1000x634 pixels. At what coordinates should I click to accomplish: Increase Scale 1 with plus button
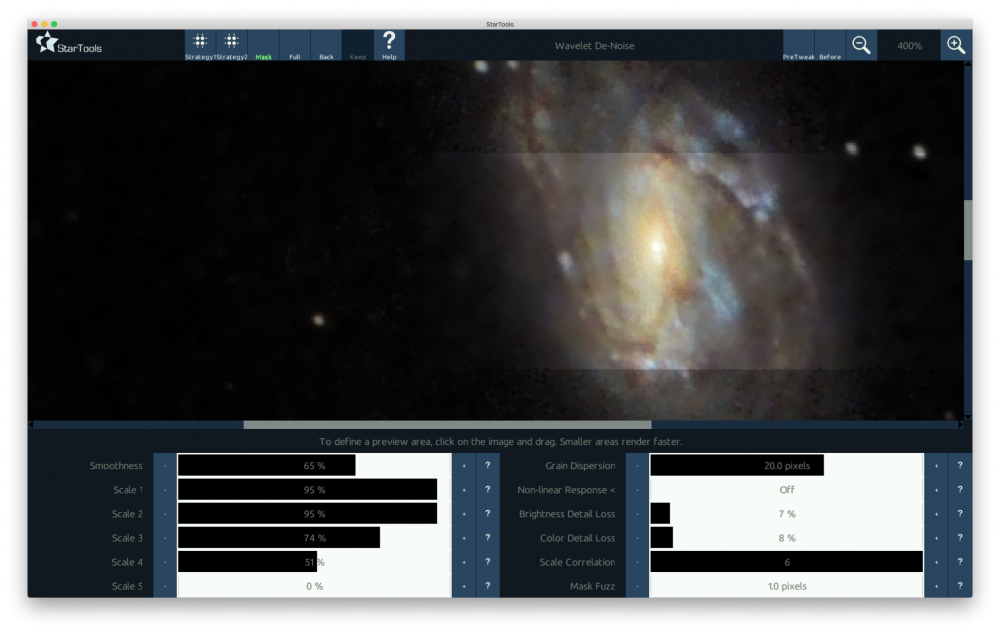click(x=464, y=490)
